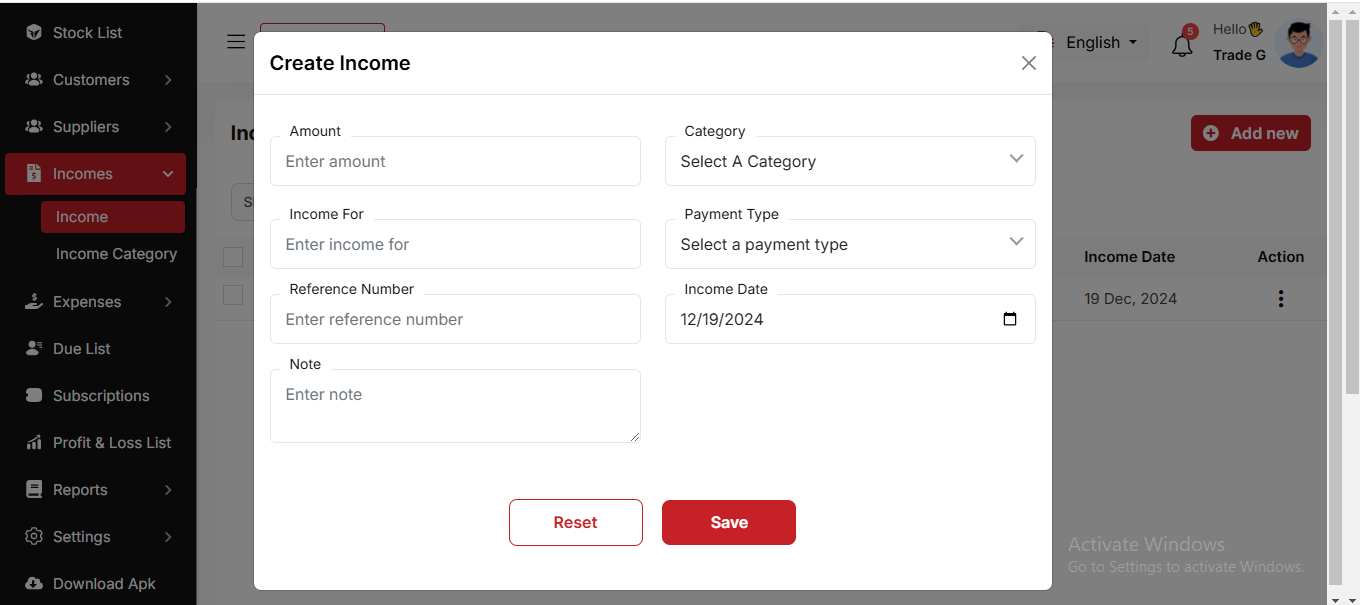1360x605 pixels.
Task: Check the first income row checkbox
Action: click(233, 295)
